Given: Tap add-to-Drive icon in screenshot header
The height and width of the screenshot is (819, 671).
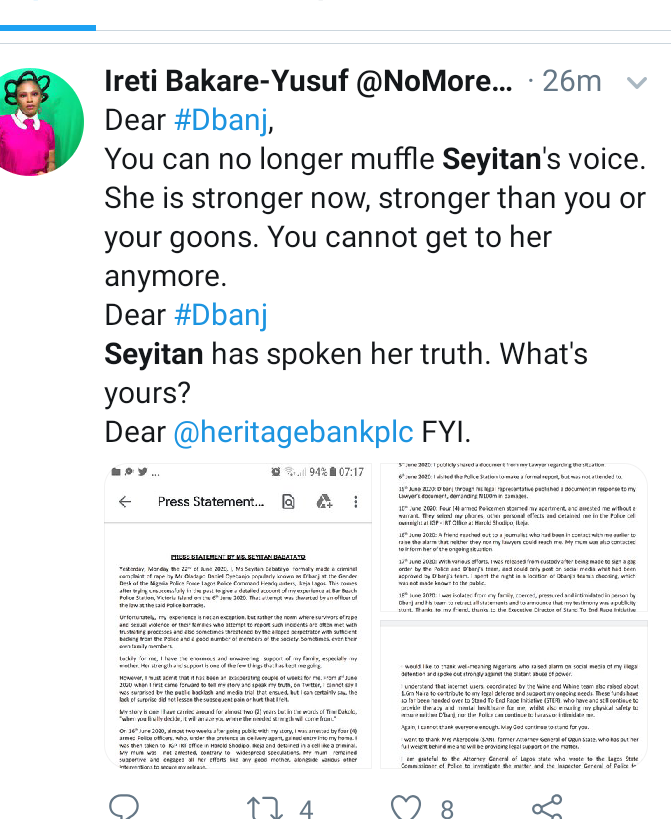Looking at the screenshot, I should coord(323,501).
